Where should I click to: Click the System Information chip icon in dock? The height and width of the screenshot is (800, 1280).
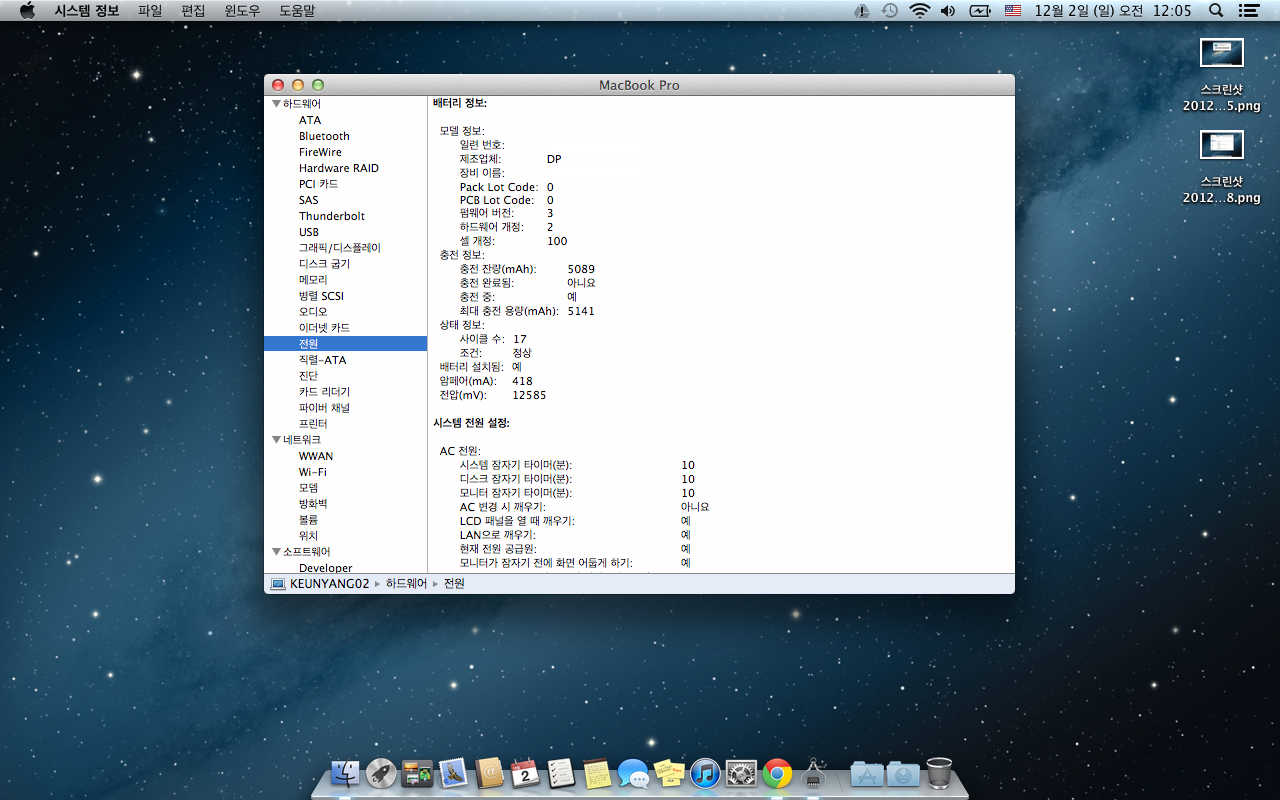pyautogui.click(x=814, y=773)
